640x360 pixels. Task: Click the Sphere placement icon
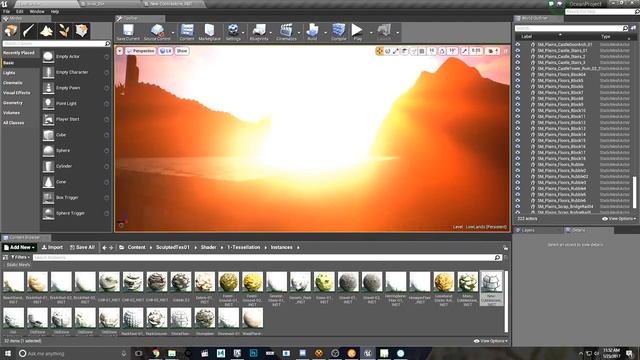[48, 151]
